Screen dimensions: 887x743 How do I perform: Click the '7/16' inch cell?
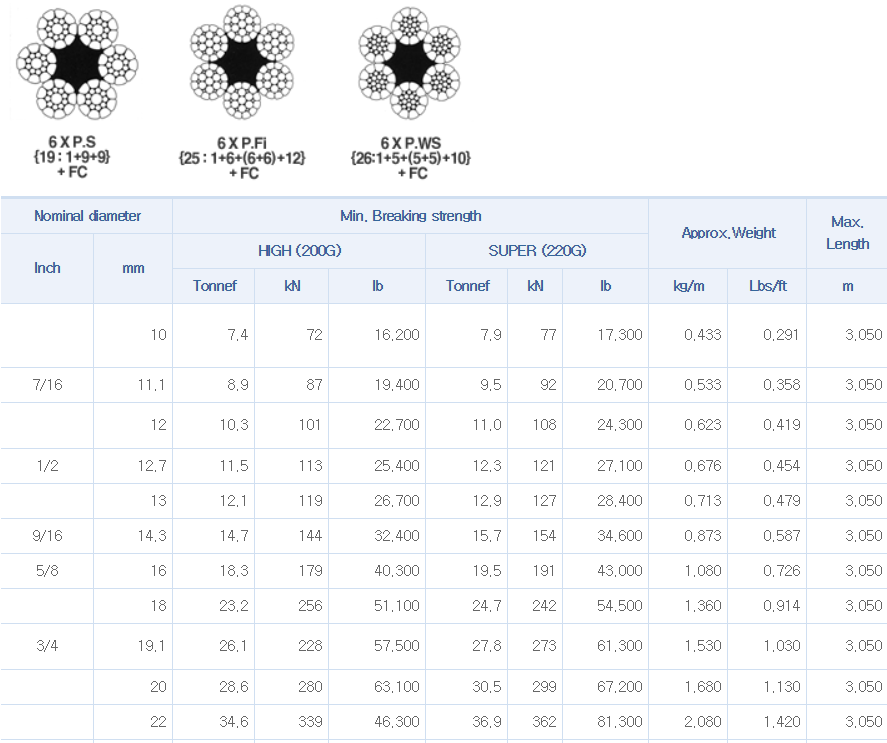(x=48, y=385)
